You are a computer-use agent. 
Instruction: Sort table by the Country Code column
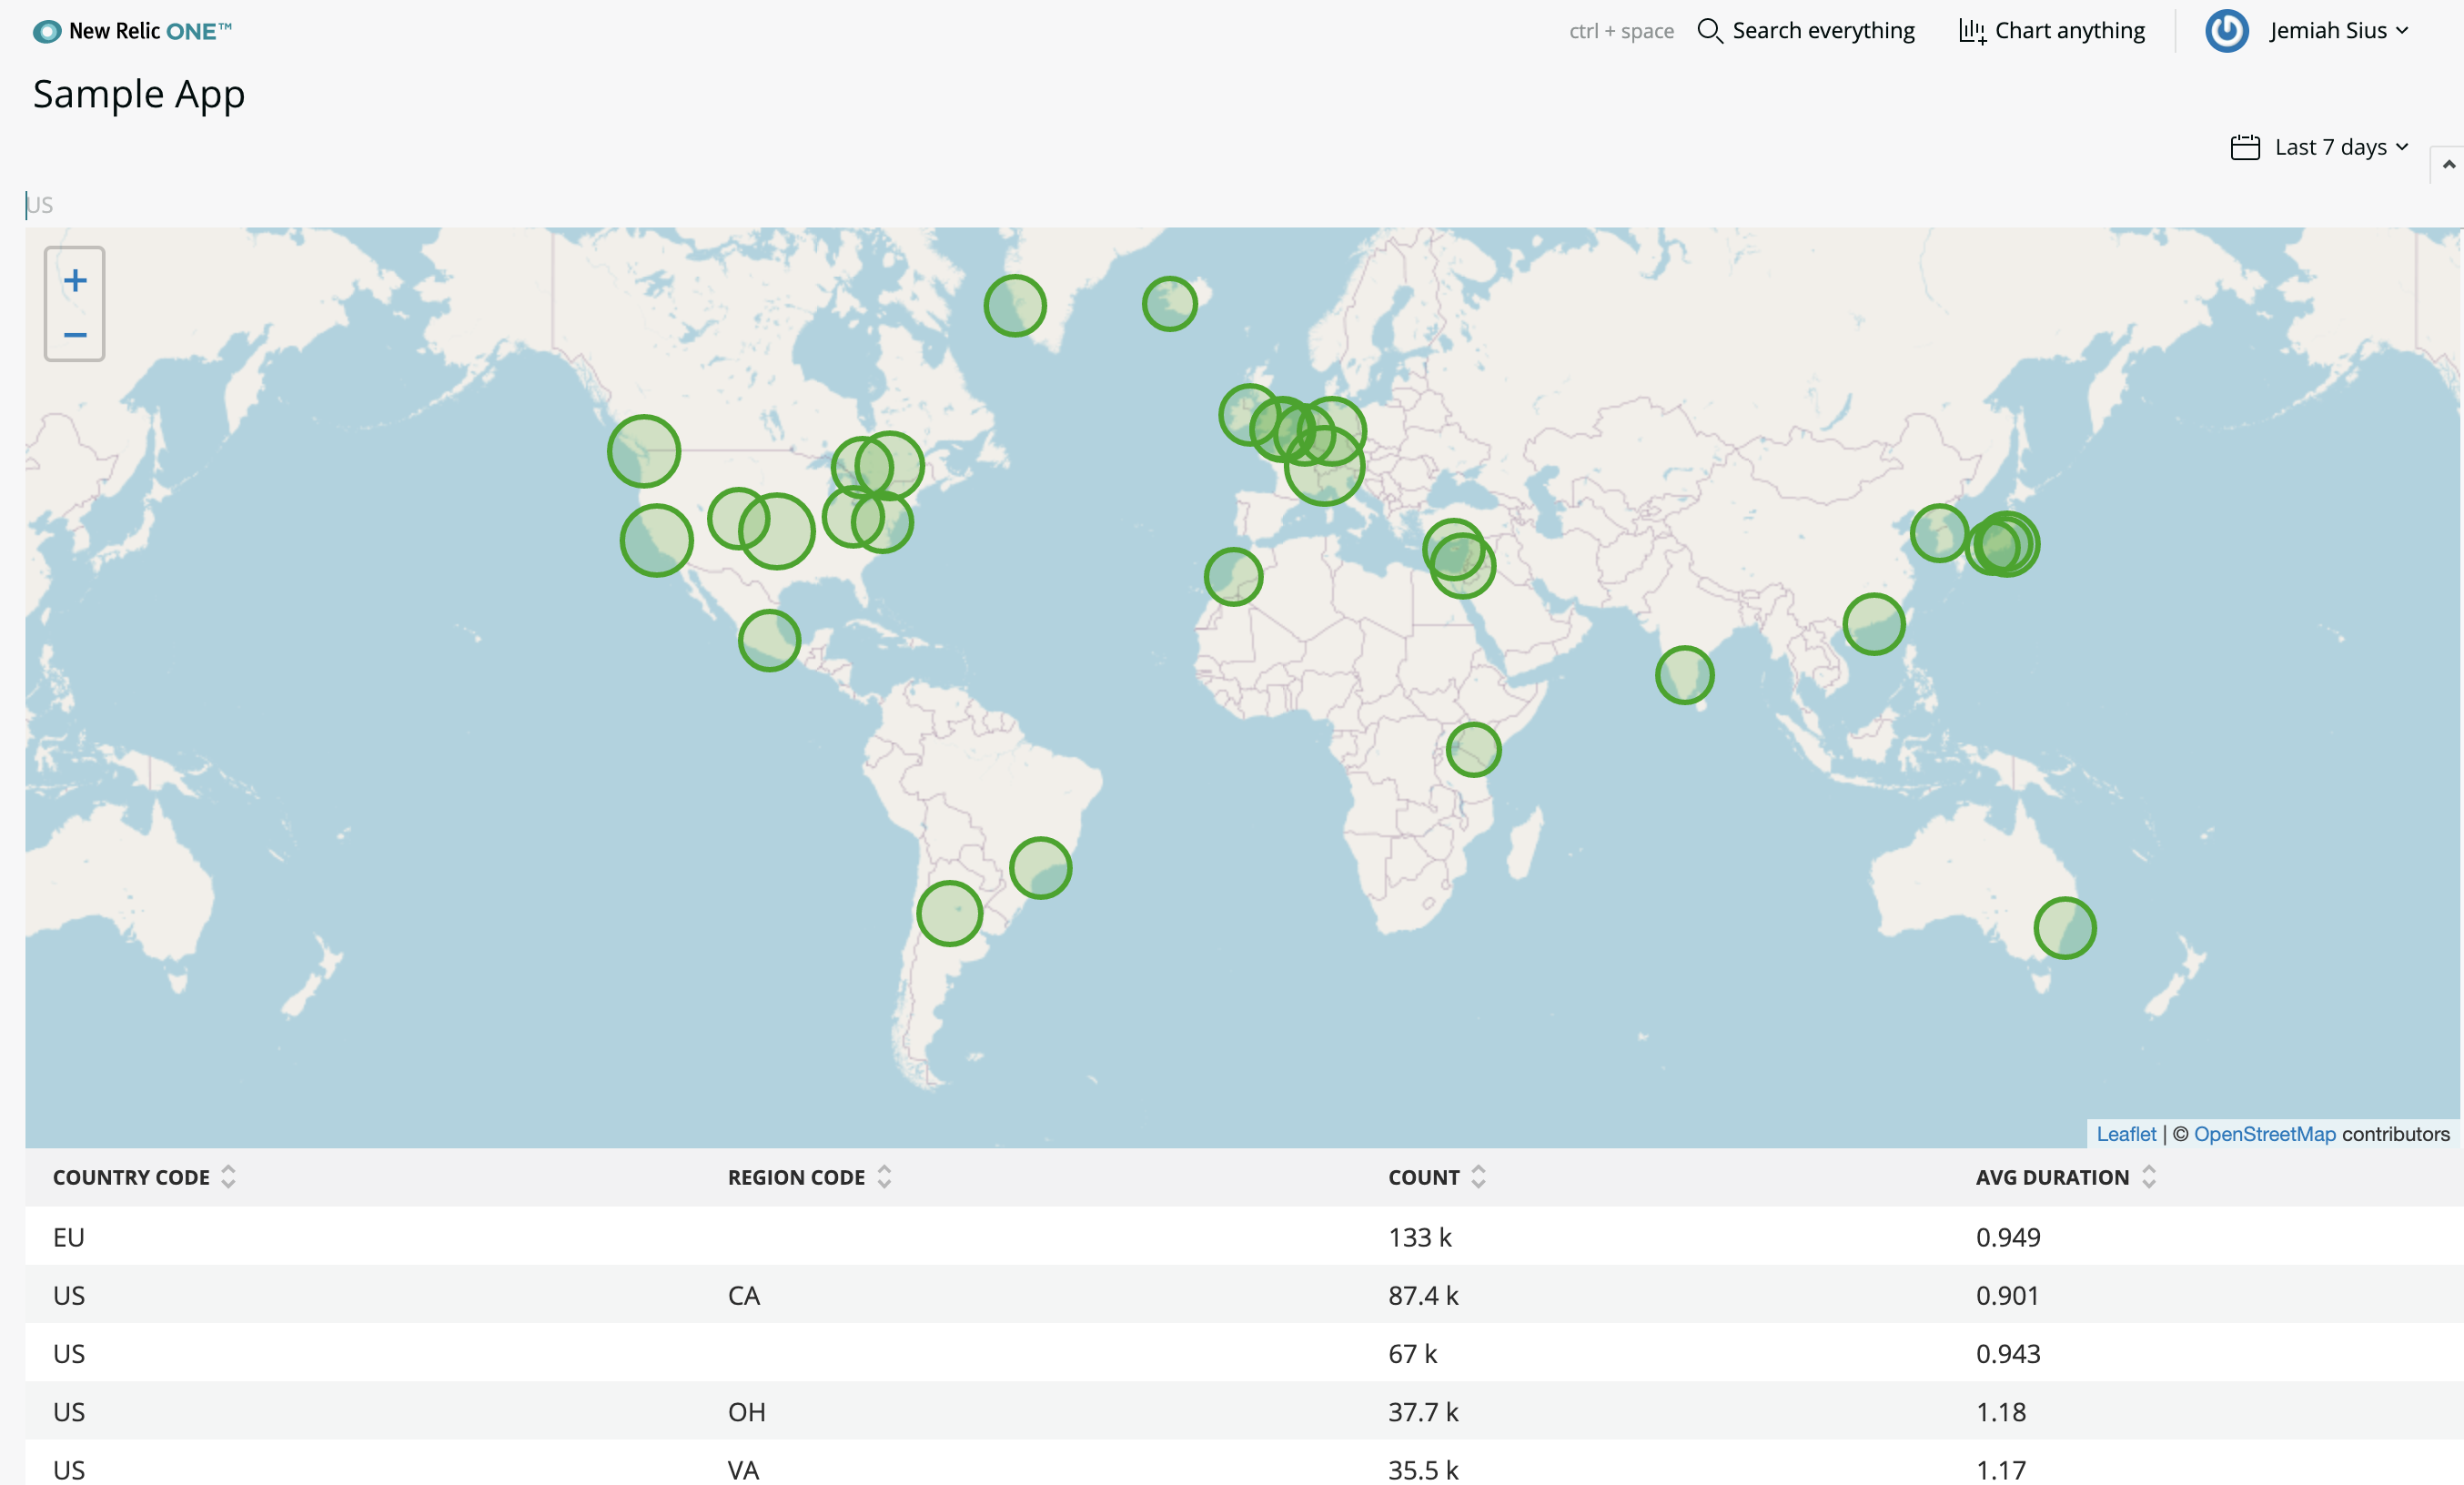[131, 1177]
